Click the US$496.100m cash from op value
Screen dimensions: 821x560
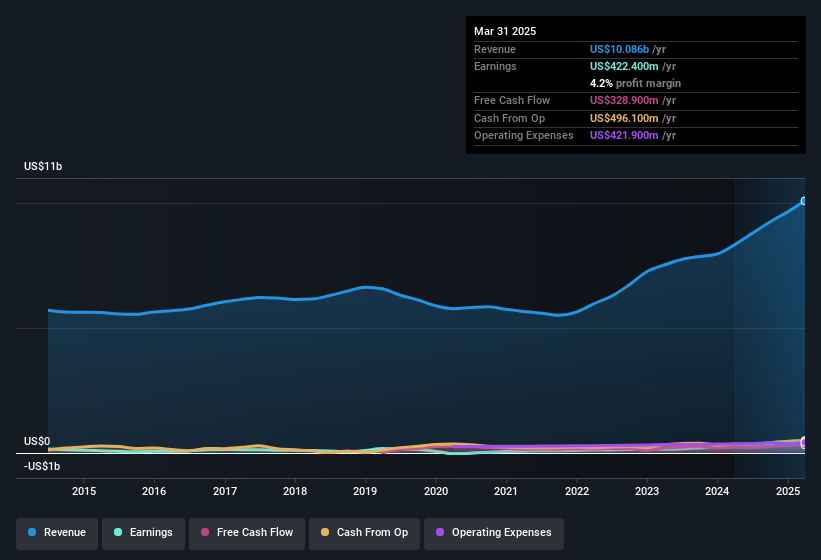point(624,118)
